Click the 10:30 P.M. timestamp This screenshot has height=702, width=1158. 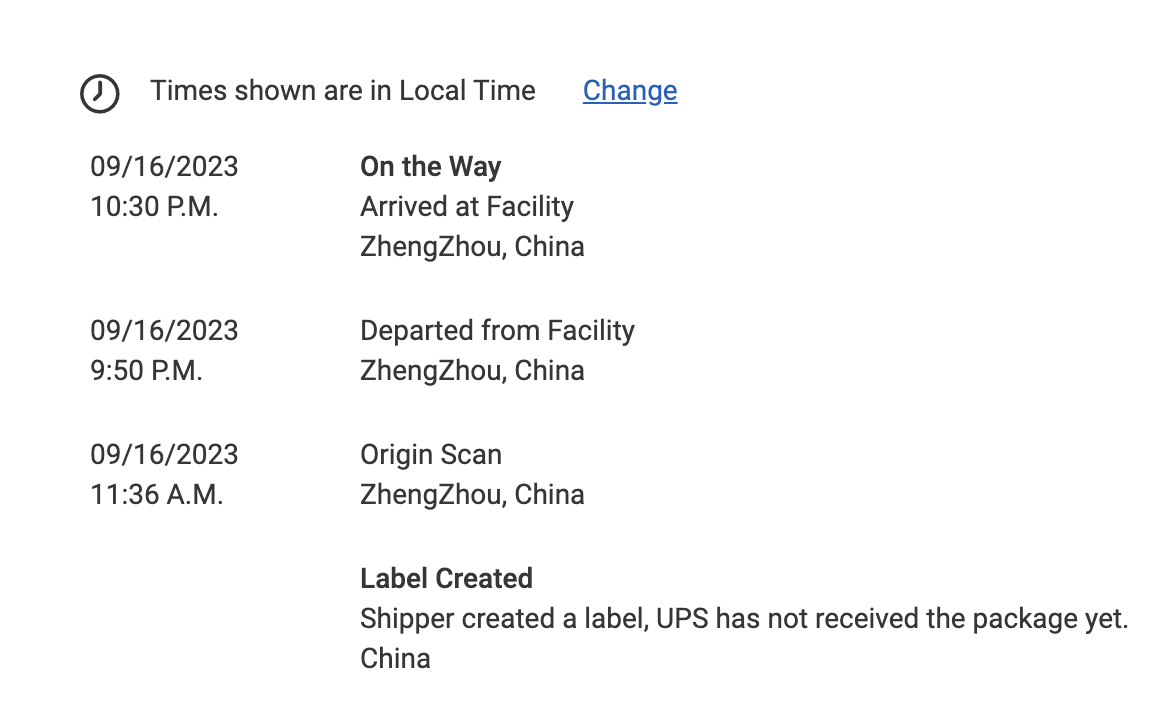[154, 207]
